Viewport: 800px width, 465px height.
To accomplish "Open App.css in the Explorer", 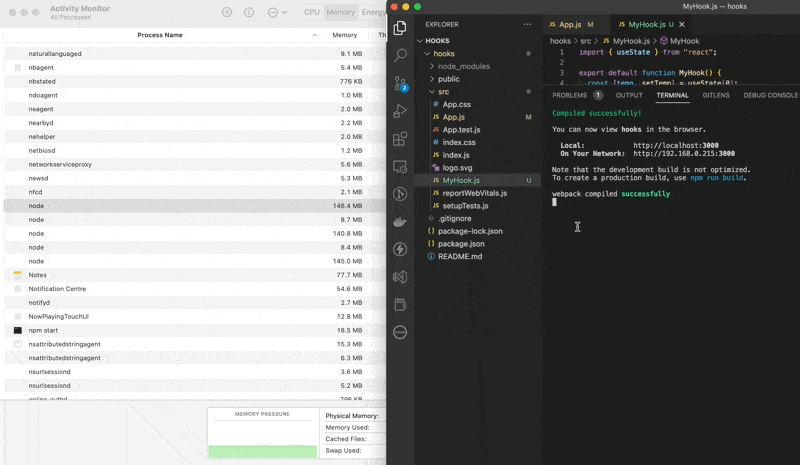I will point(456,105).
